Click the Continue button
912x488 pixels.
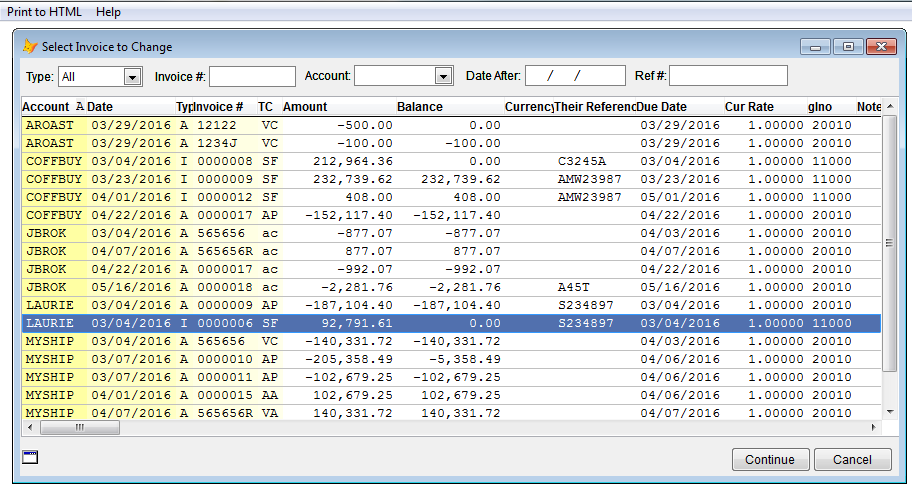coord(770,459)
